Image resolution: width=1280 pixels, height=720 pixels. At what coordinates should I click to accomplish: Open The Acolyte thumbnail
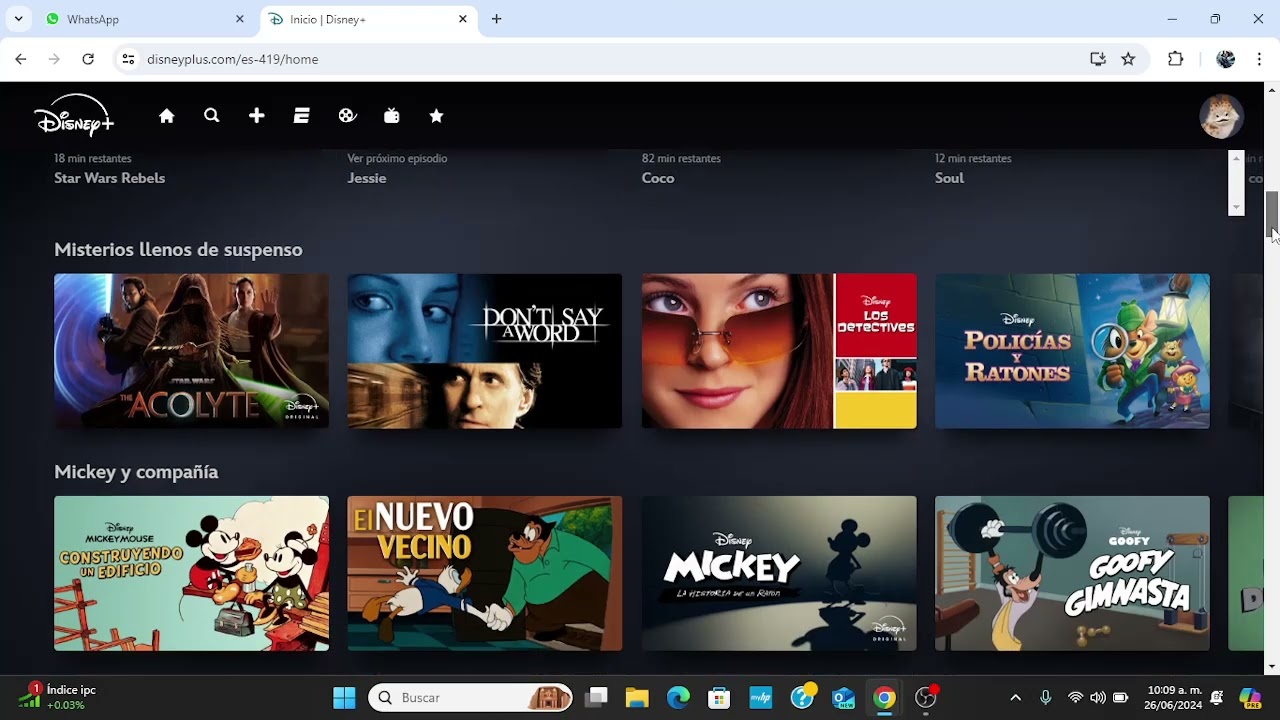191,351
